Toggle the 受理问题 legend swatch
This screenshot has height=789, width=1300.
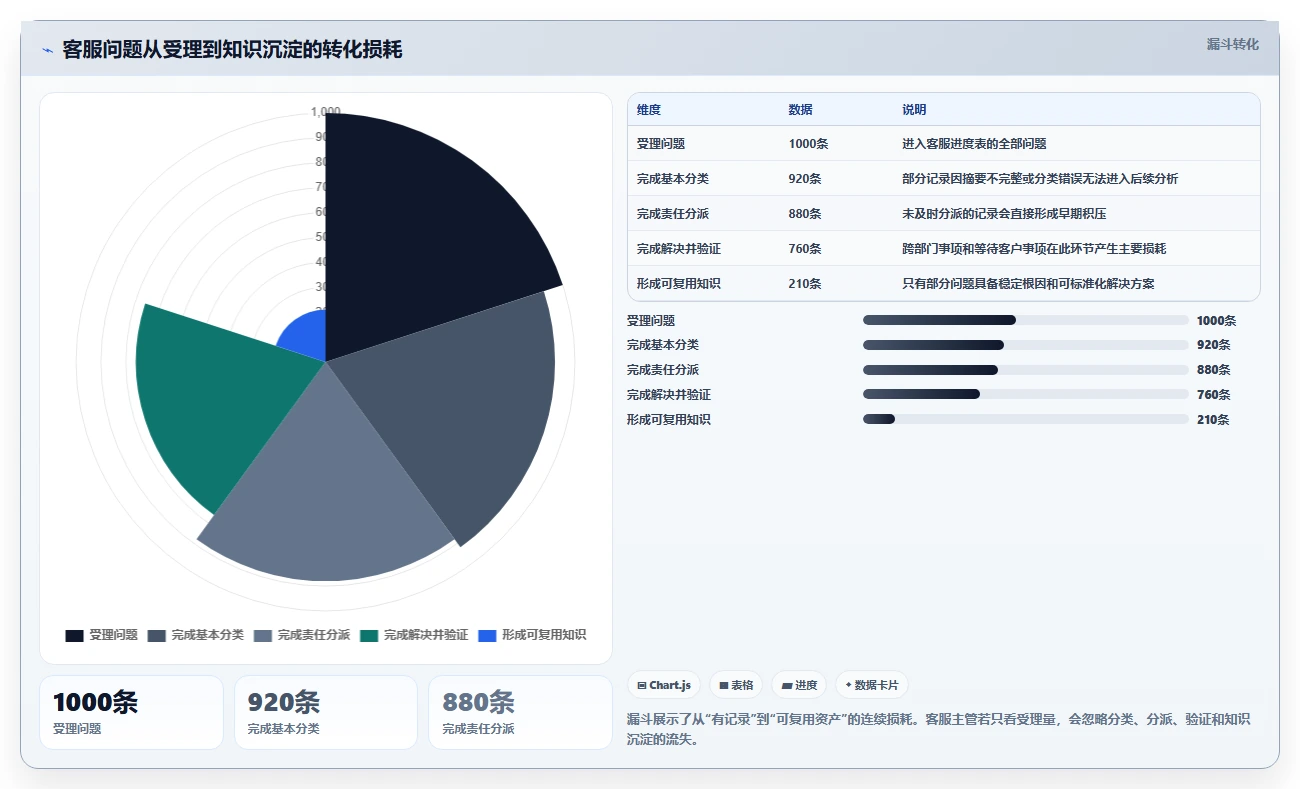[x=74, y=635]
